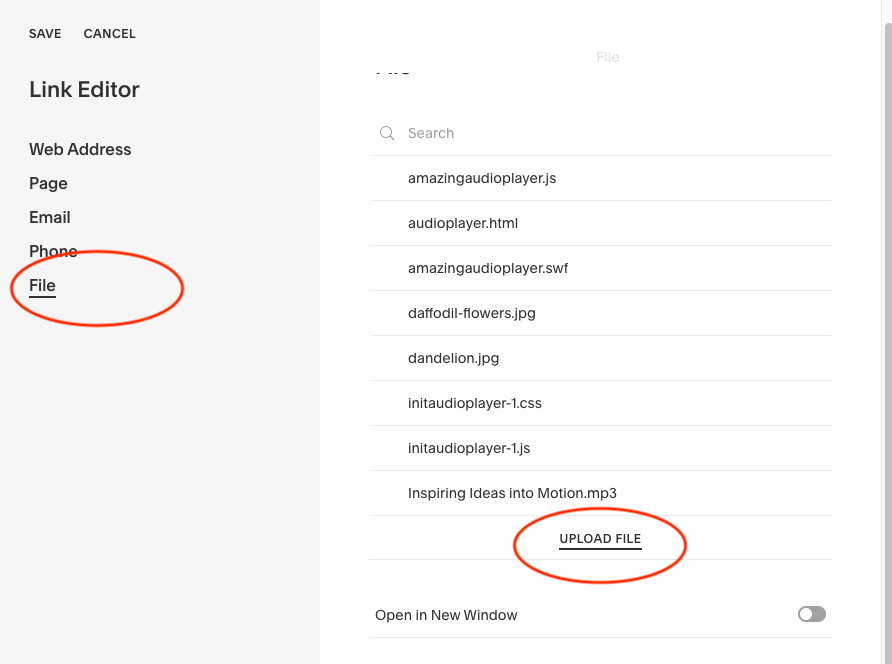Click the UPLOAD FILE link

(600, 539)
